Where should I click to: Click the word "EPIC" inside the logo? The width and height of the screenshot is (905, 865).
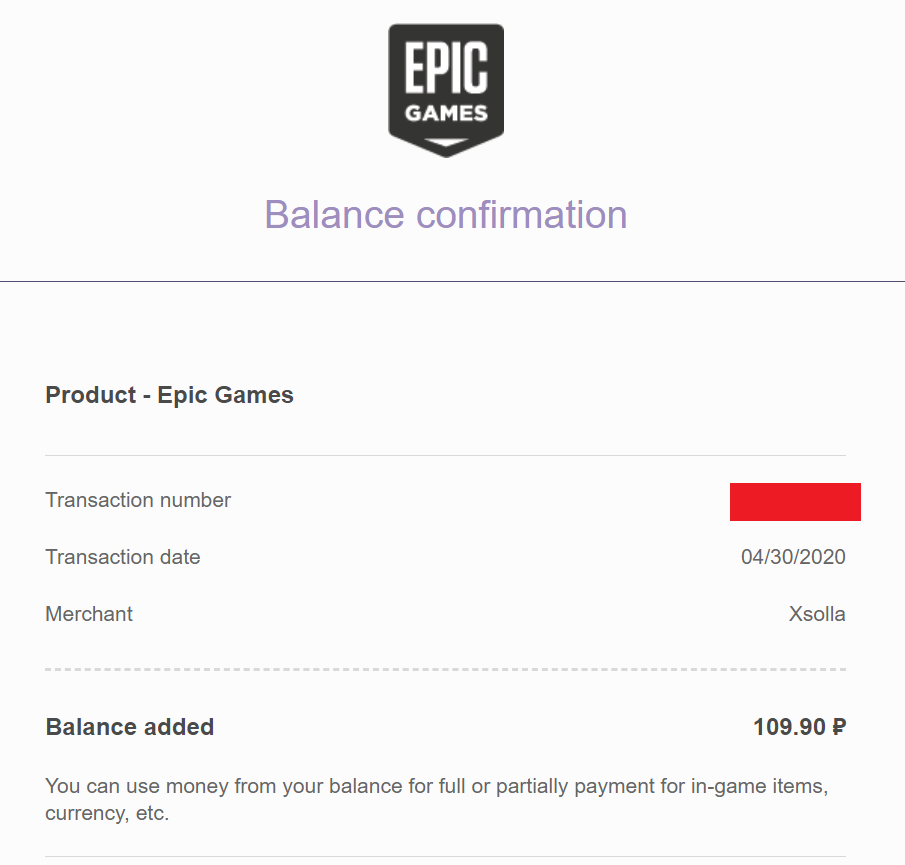(446, 70)
